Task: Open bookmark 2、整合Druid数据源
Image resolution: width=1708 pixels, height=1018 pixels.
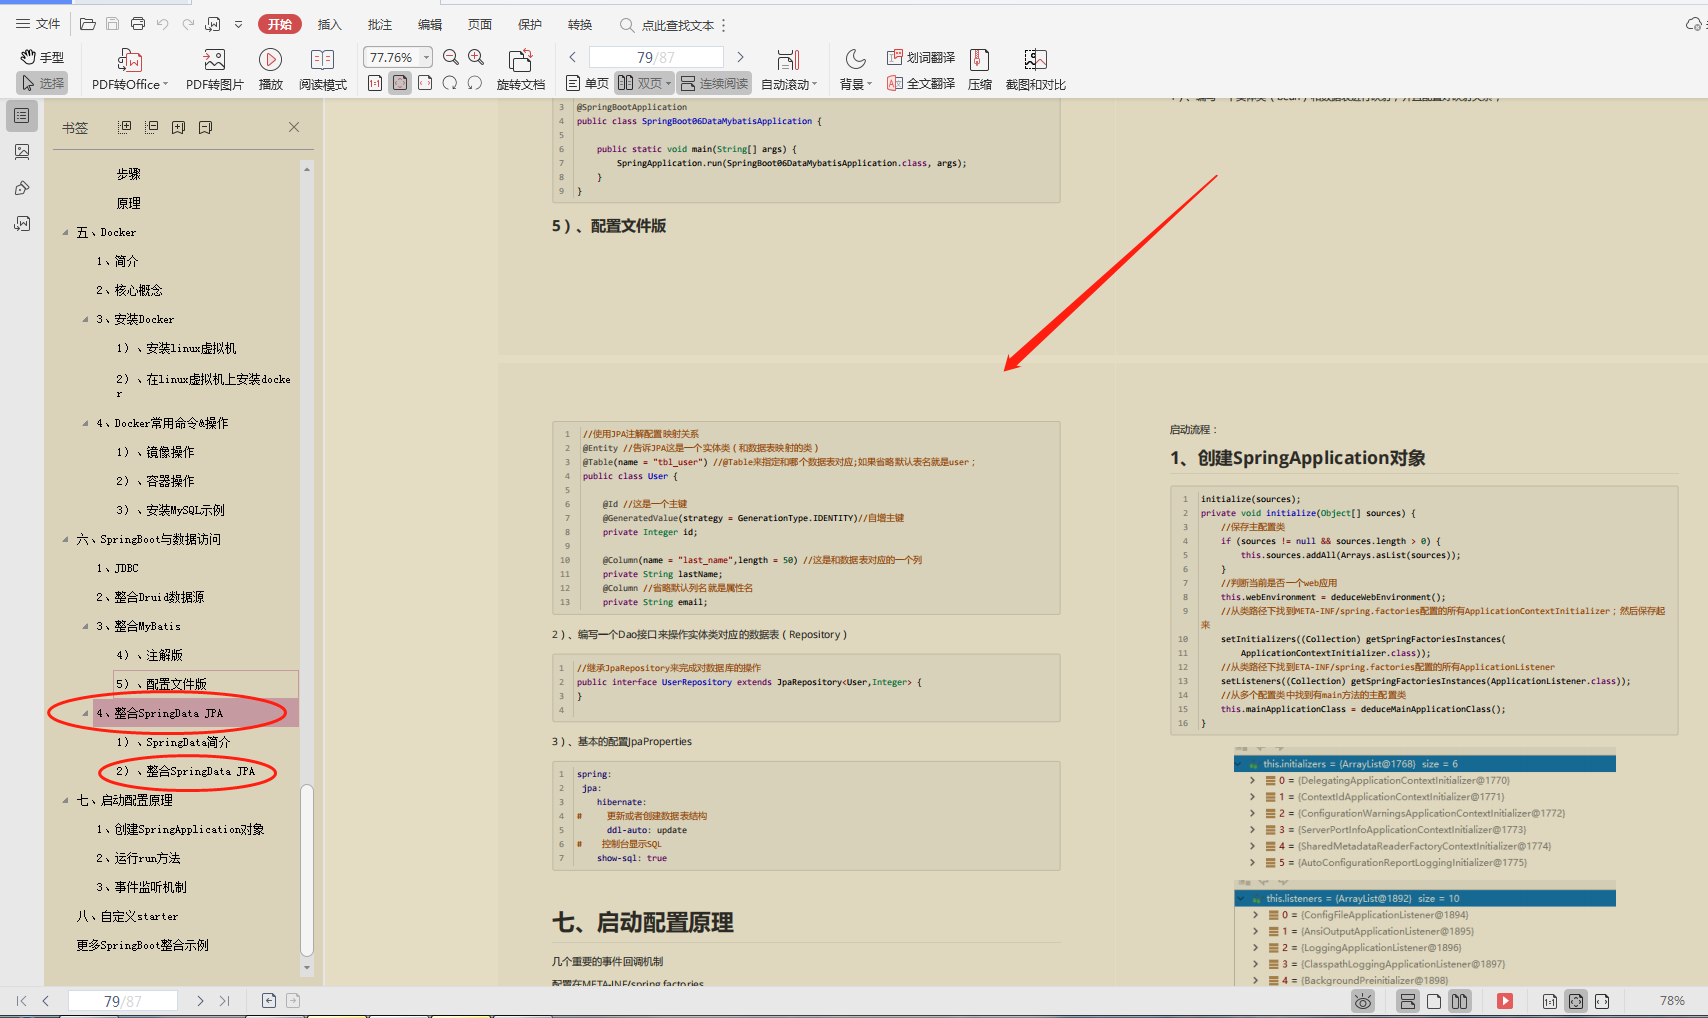Action: click(150, 597)
